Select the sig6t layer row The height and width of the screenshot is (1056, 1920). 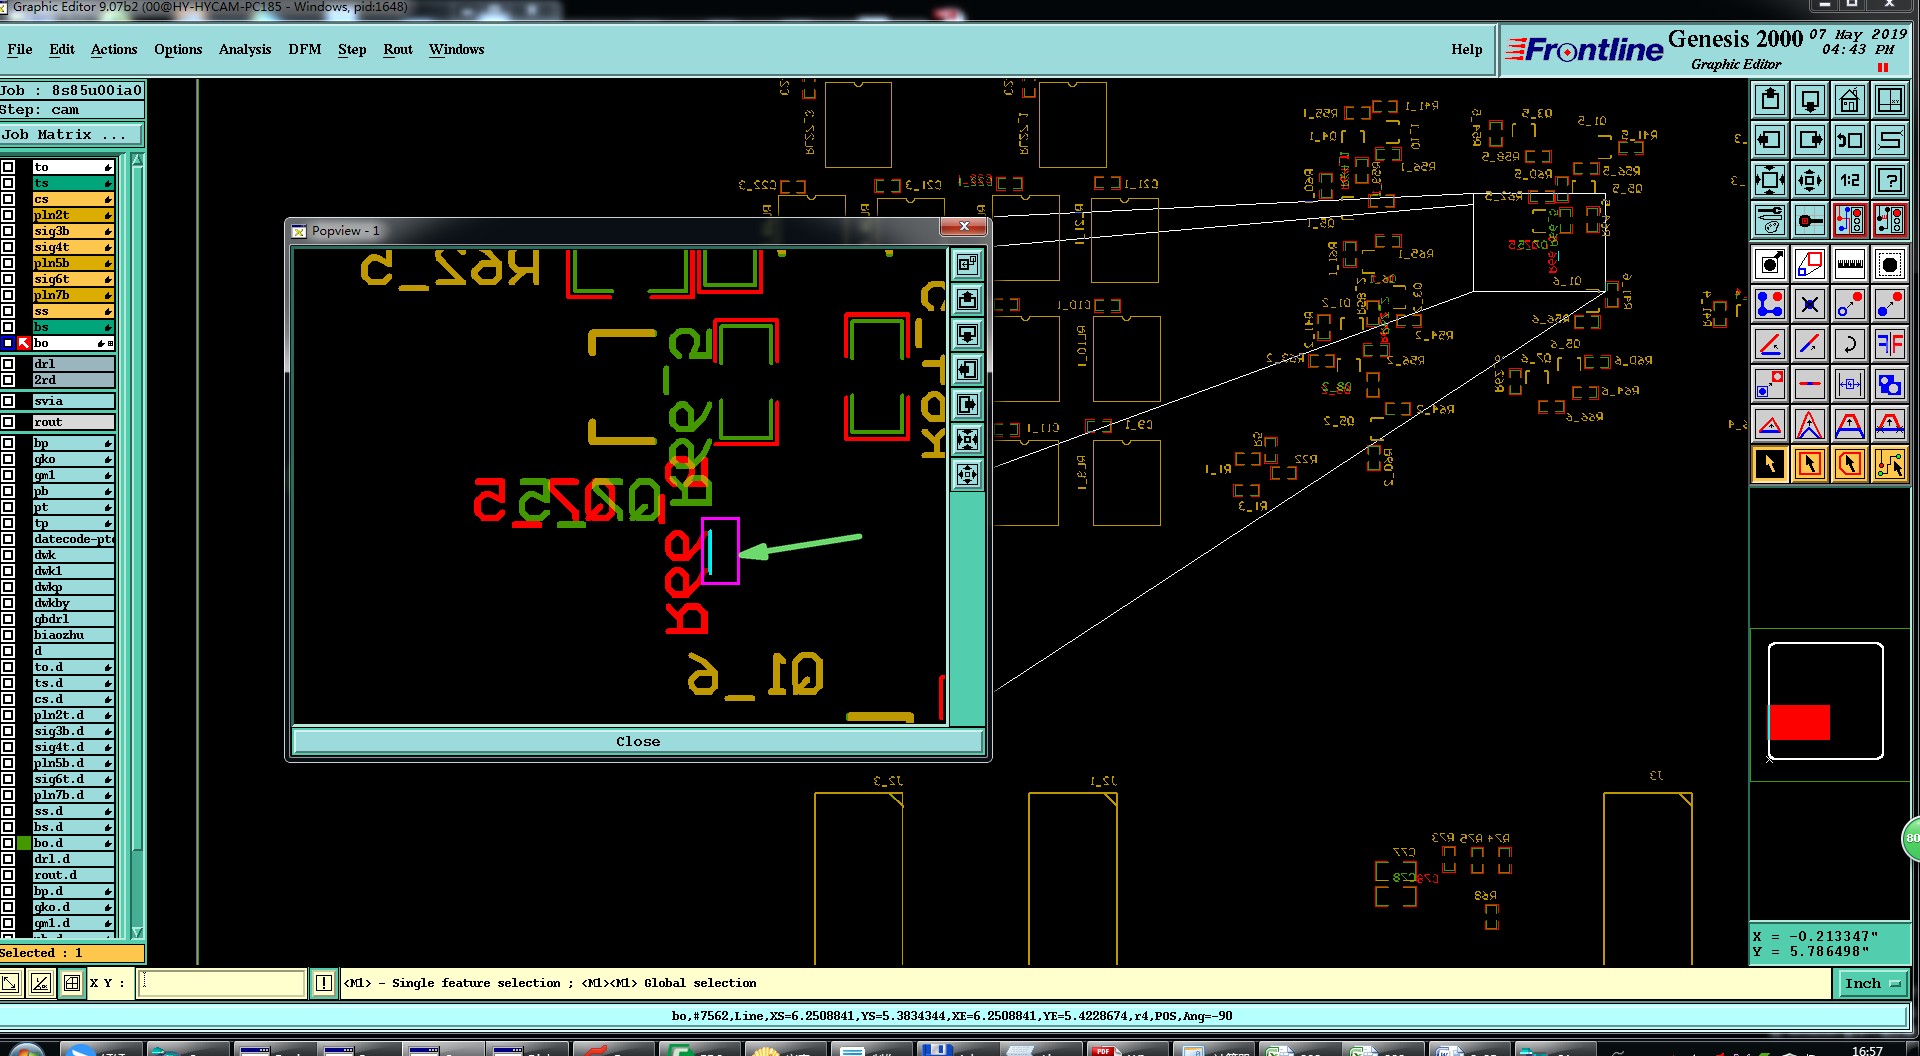73,279
